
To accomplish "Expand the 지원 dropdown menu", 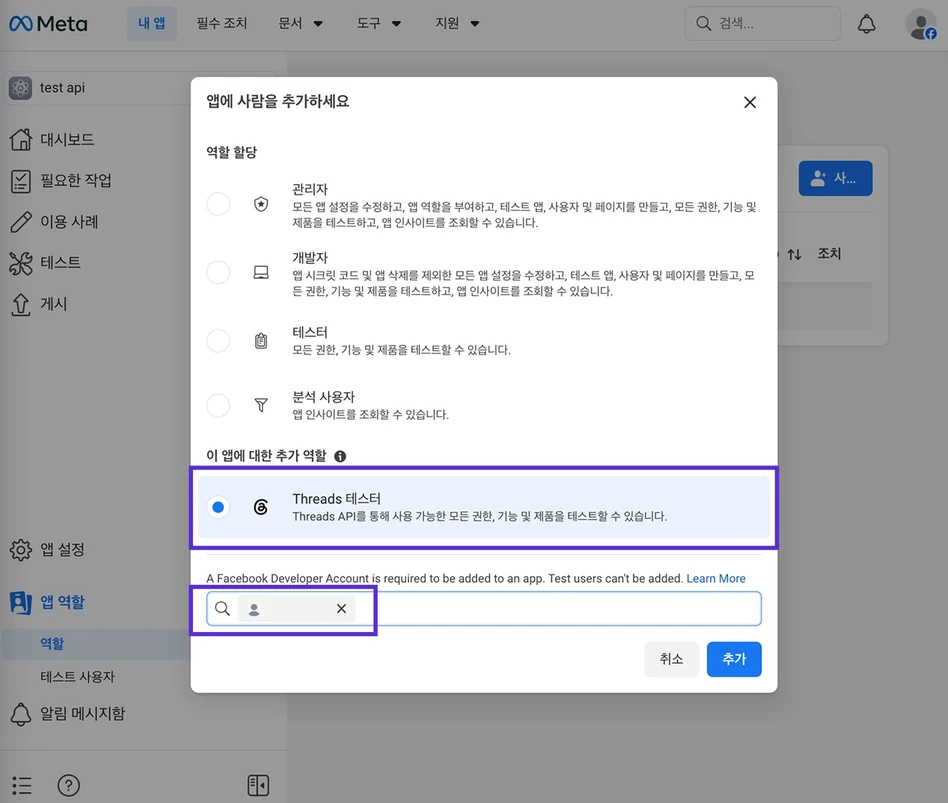I will pyautogui.click(x=457, y=24).
